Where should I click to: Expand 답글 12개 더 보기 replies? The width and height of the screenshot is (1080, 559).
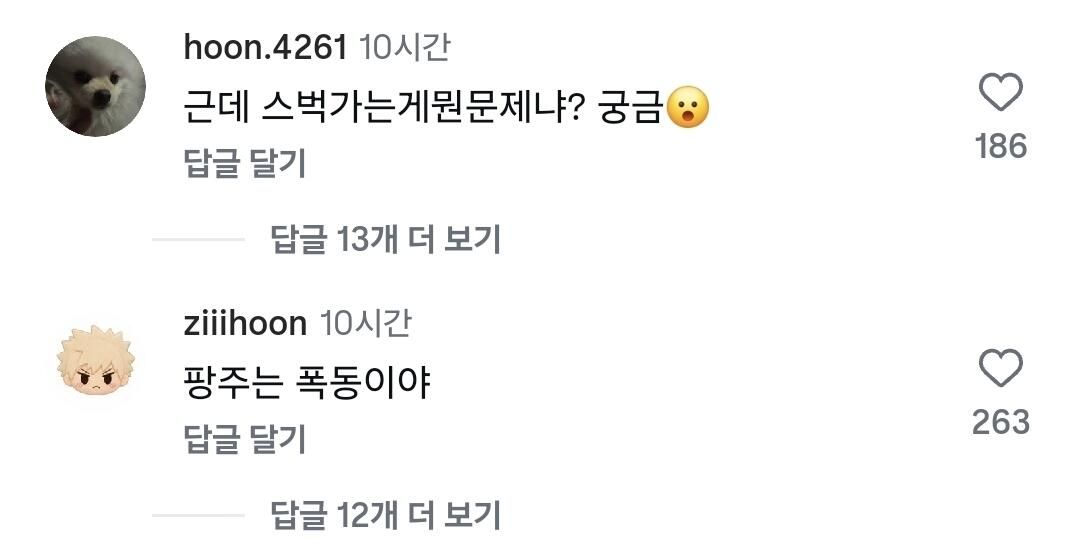(385, 515)
